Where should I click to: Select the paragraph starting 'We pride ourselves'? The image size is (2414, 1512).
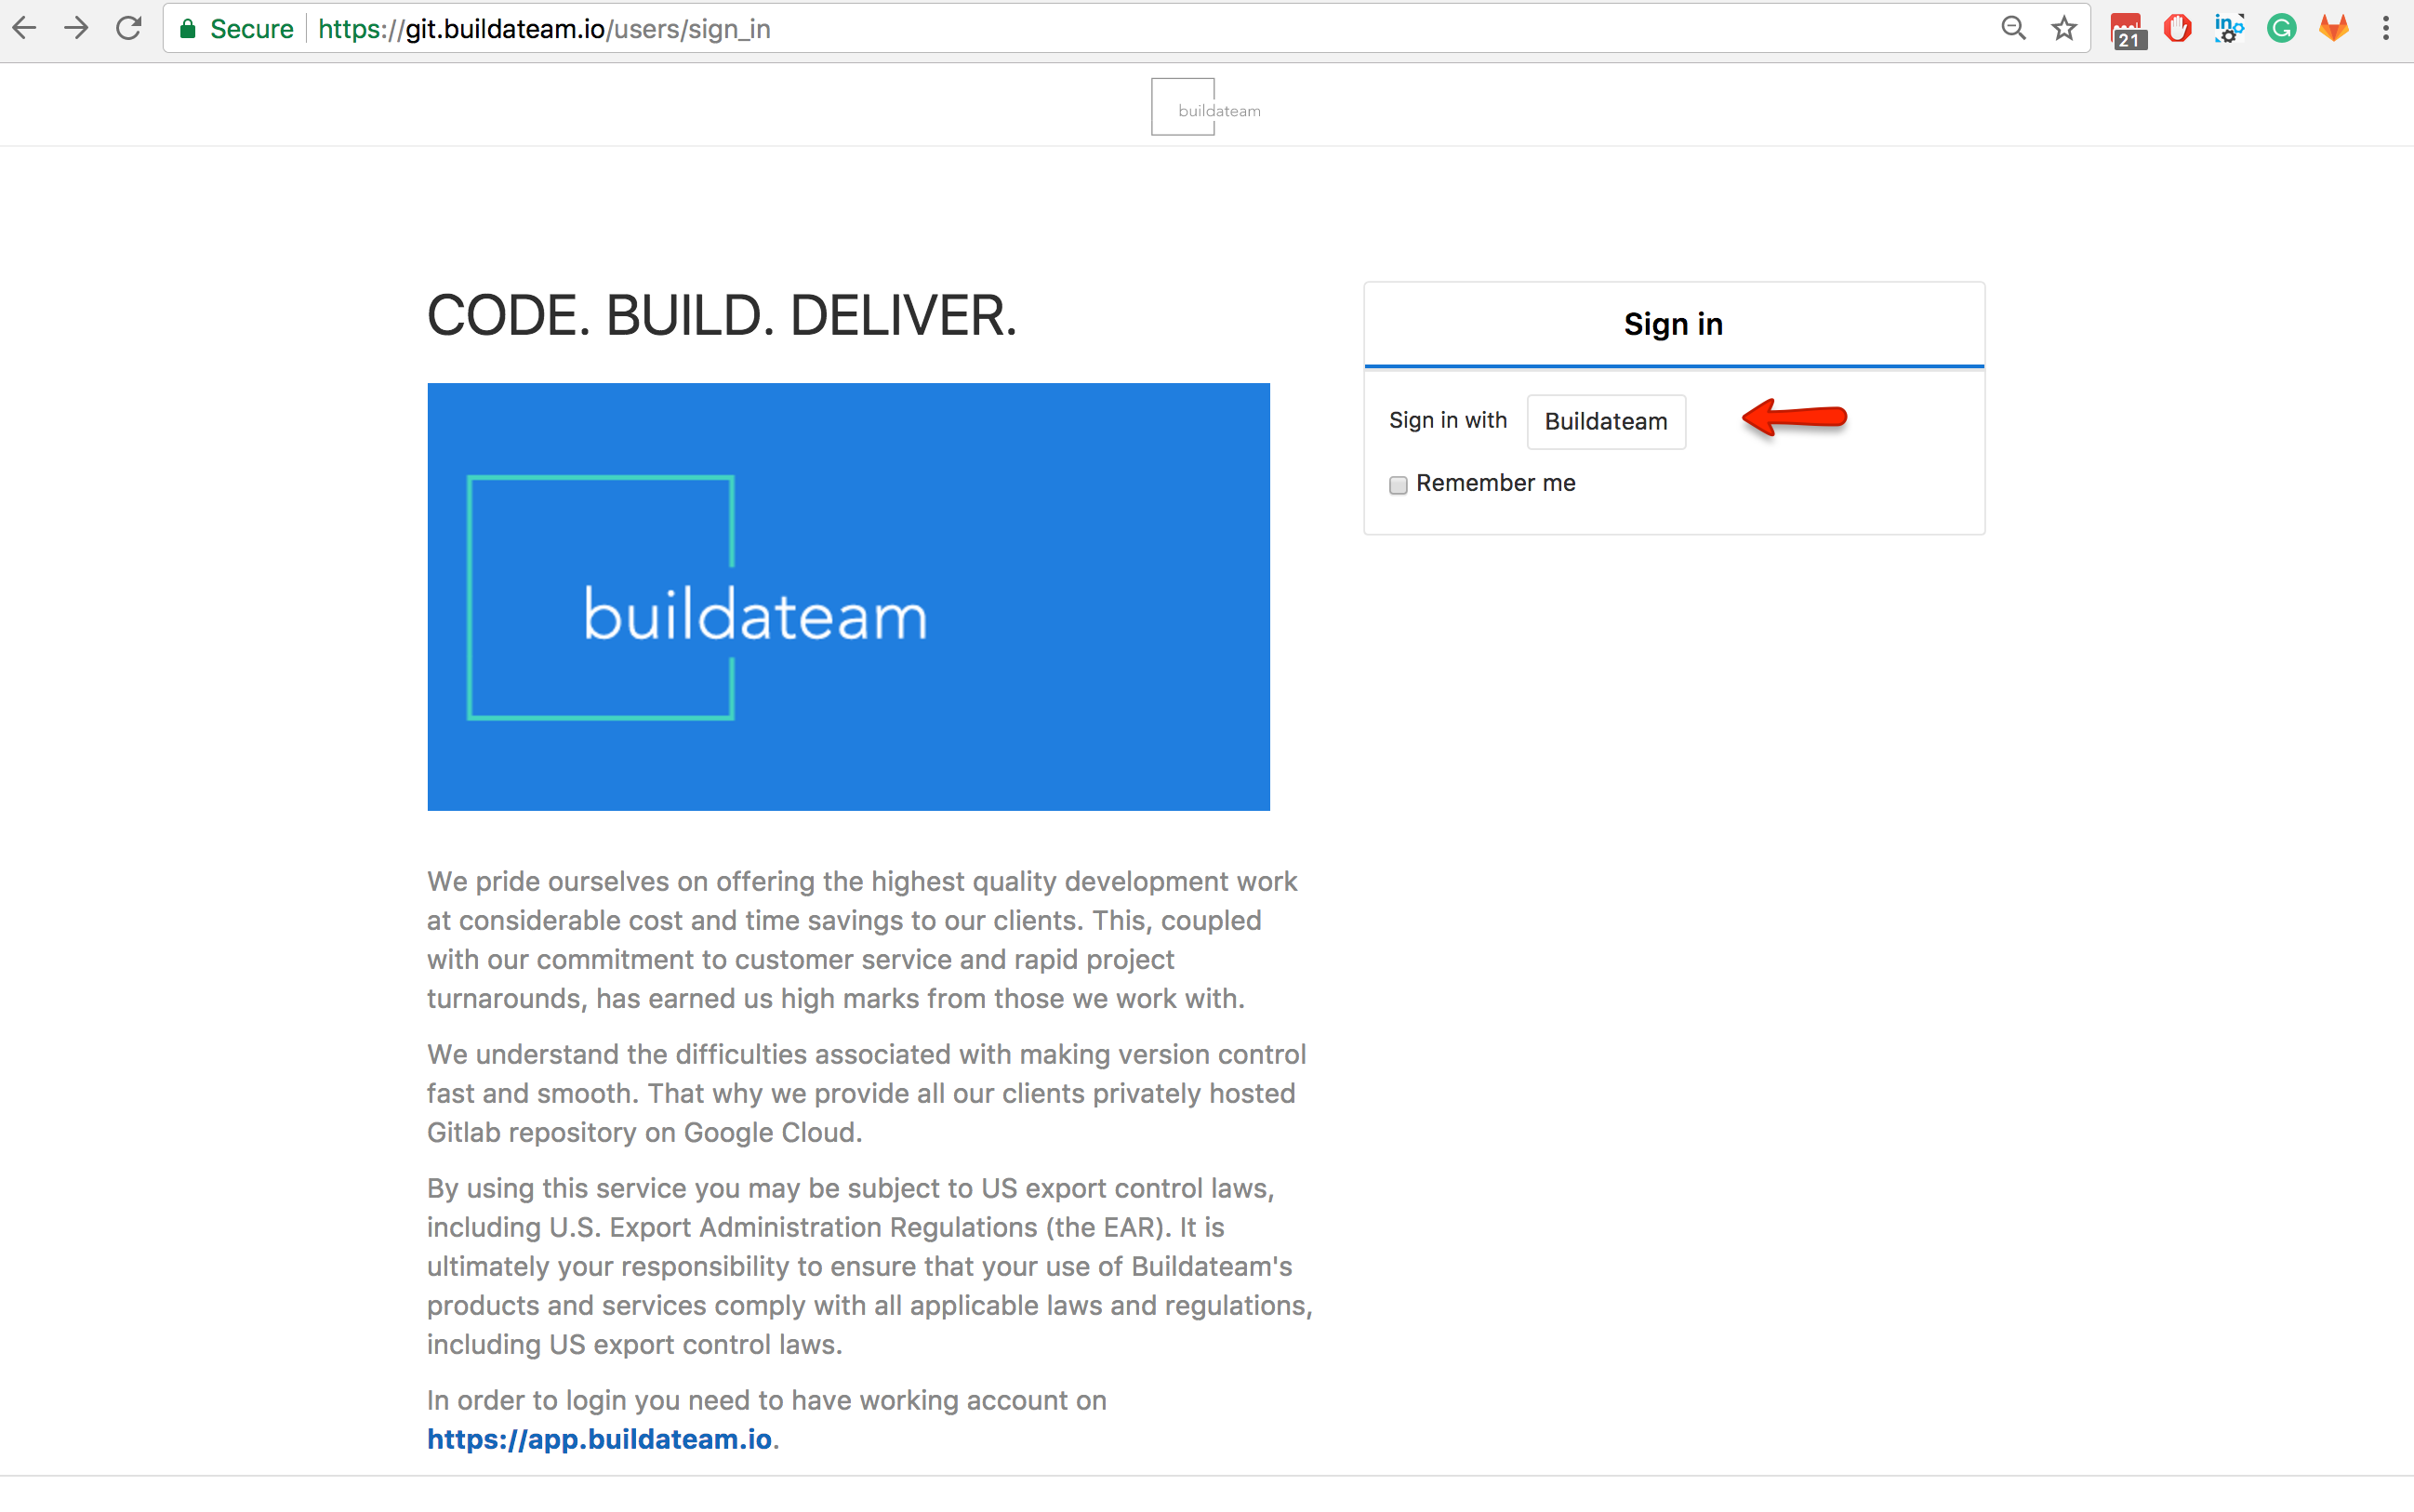pos(862,940)
